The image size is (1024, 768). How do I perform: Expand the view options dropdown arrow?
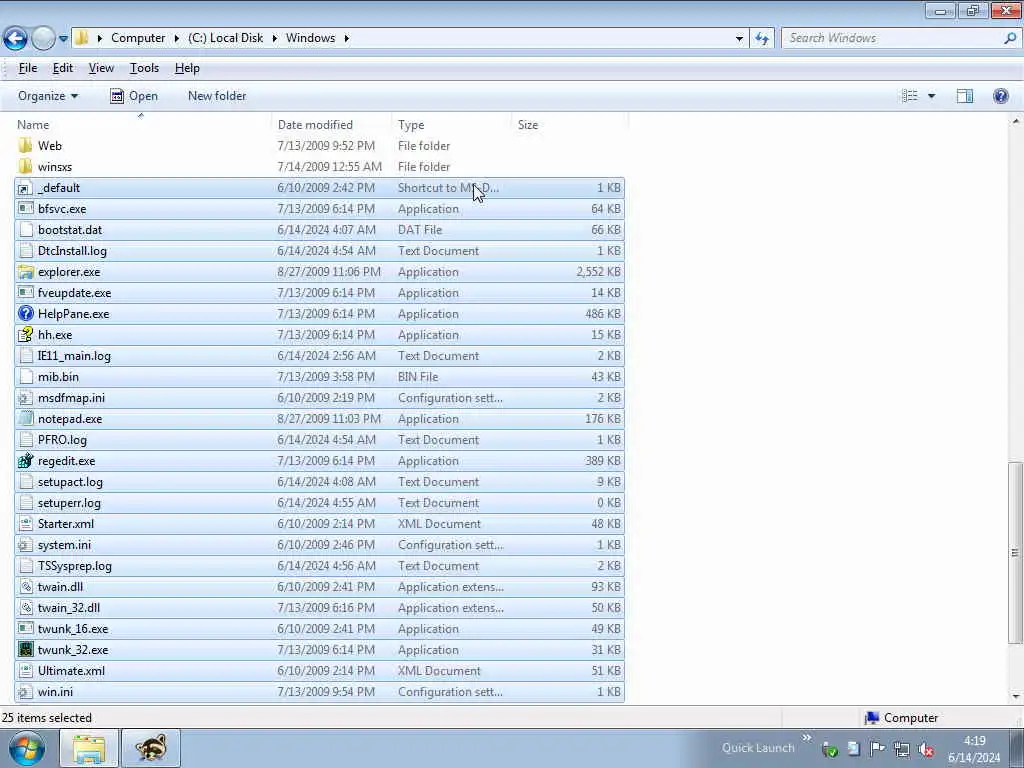pyautogui.click(x=931, y=96)
